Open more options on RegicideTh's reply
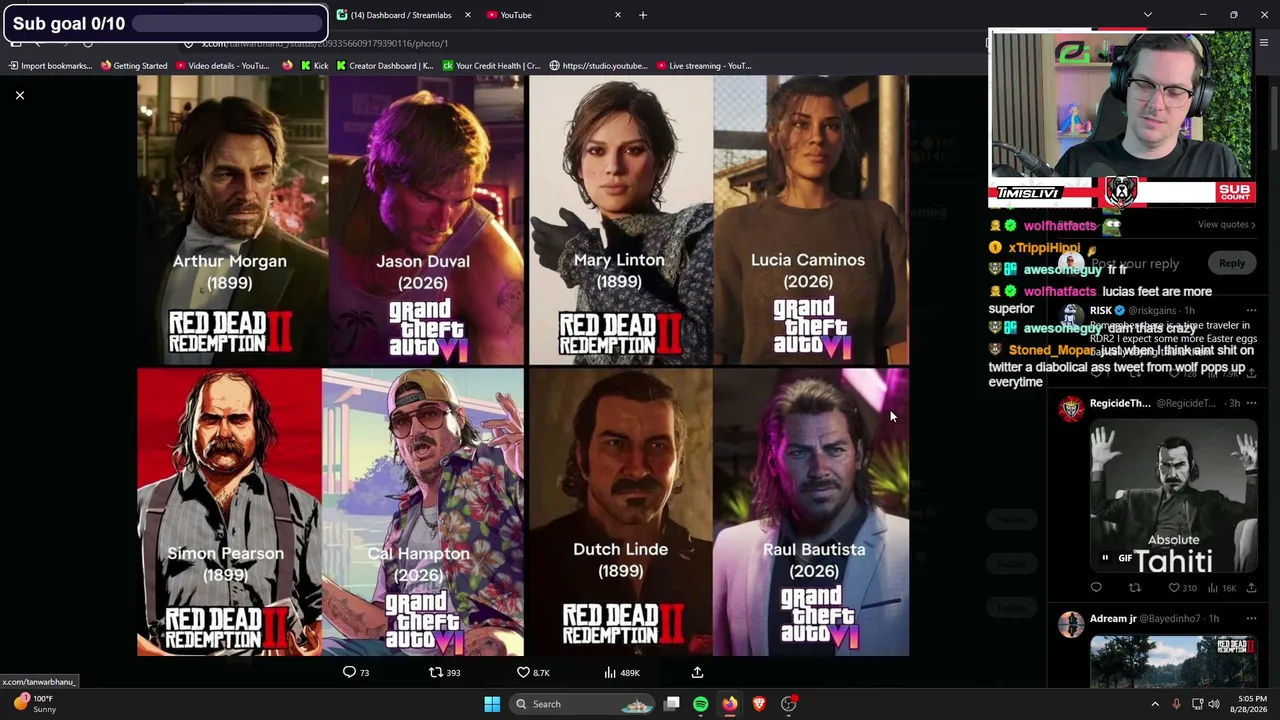The height and width of the screenshot is (720, 1280). [1251, 404]
